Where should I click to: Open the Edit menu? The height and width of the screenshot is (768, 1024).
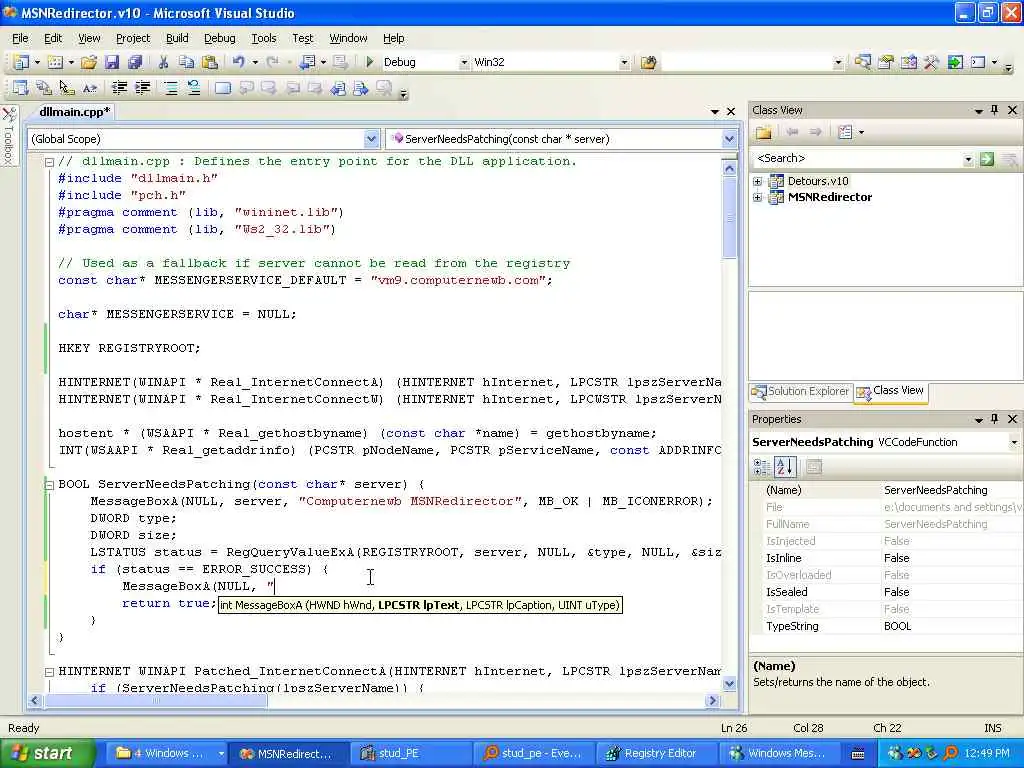click(x=53, y=39)
